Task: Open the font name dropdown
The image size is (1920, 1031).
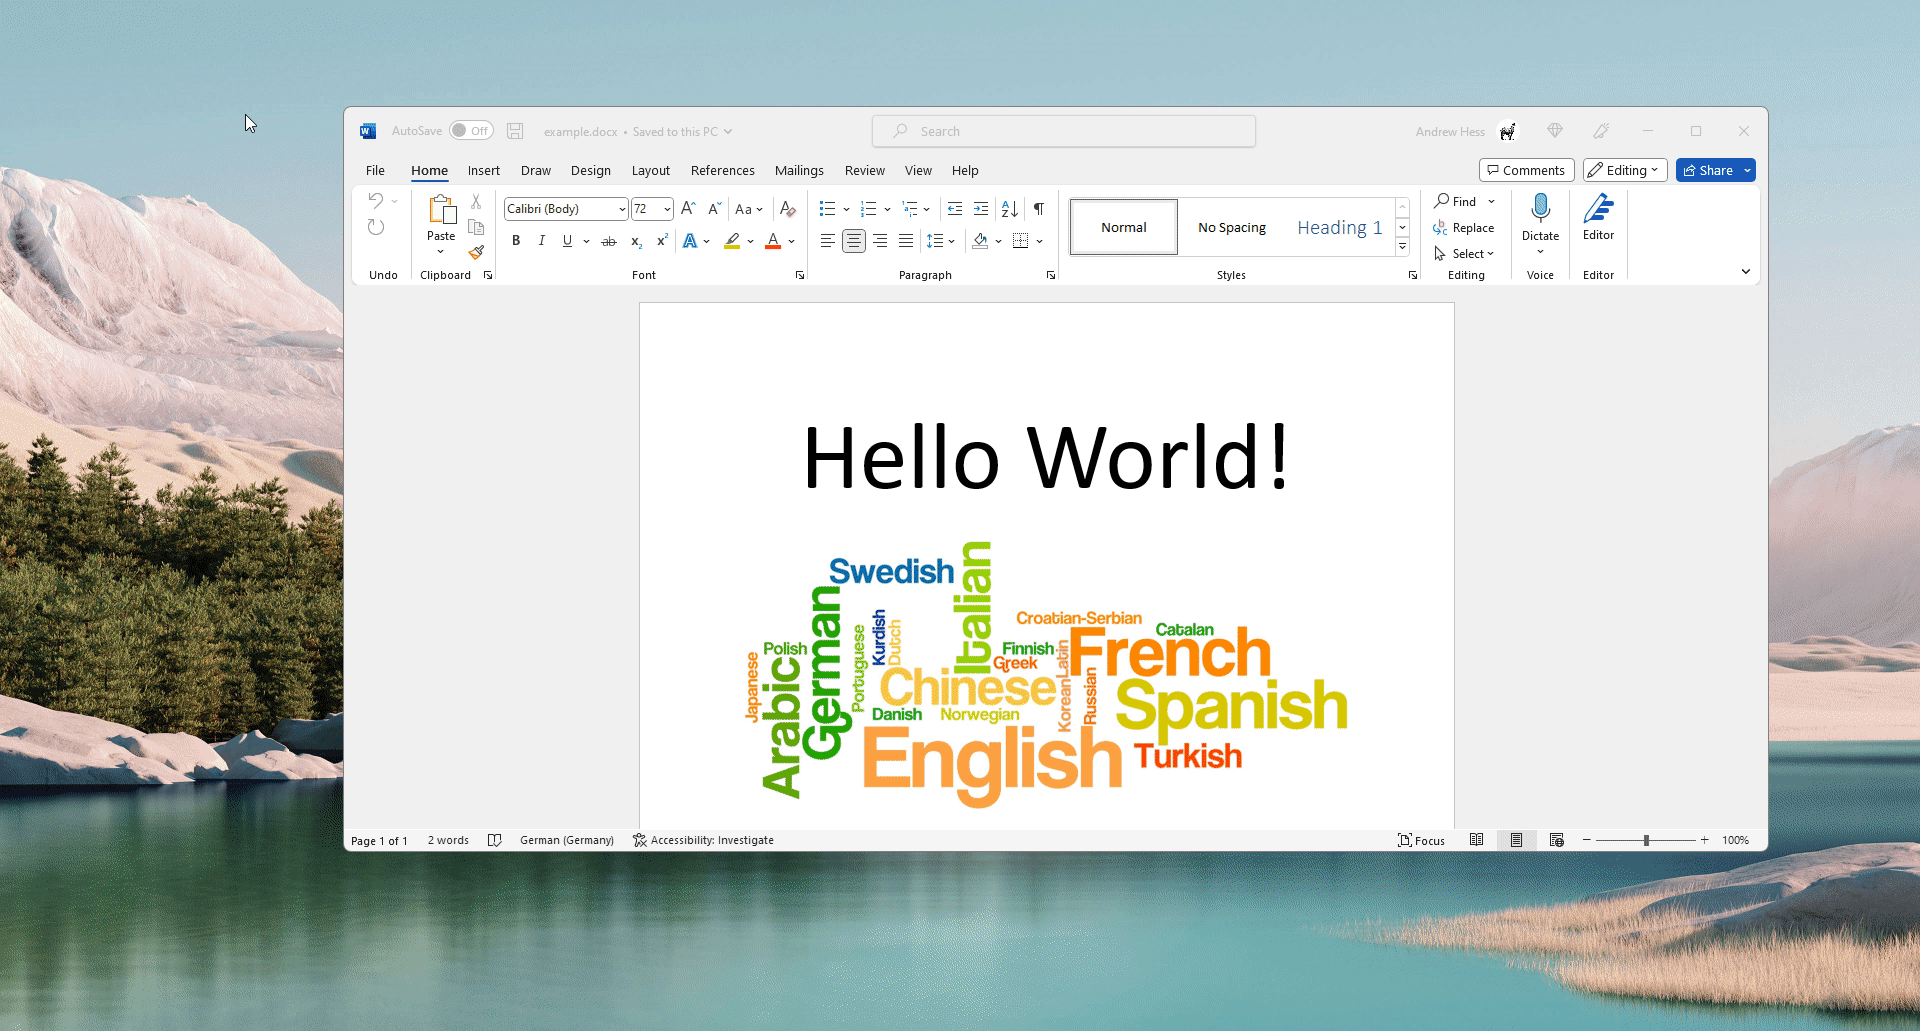Action: pyautogui.click(x=622, y=209)
